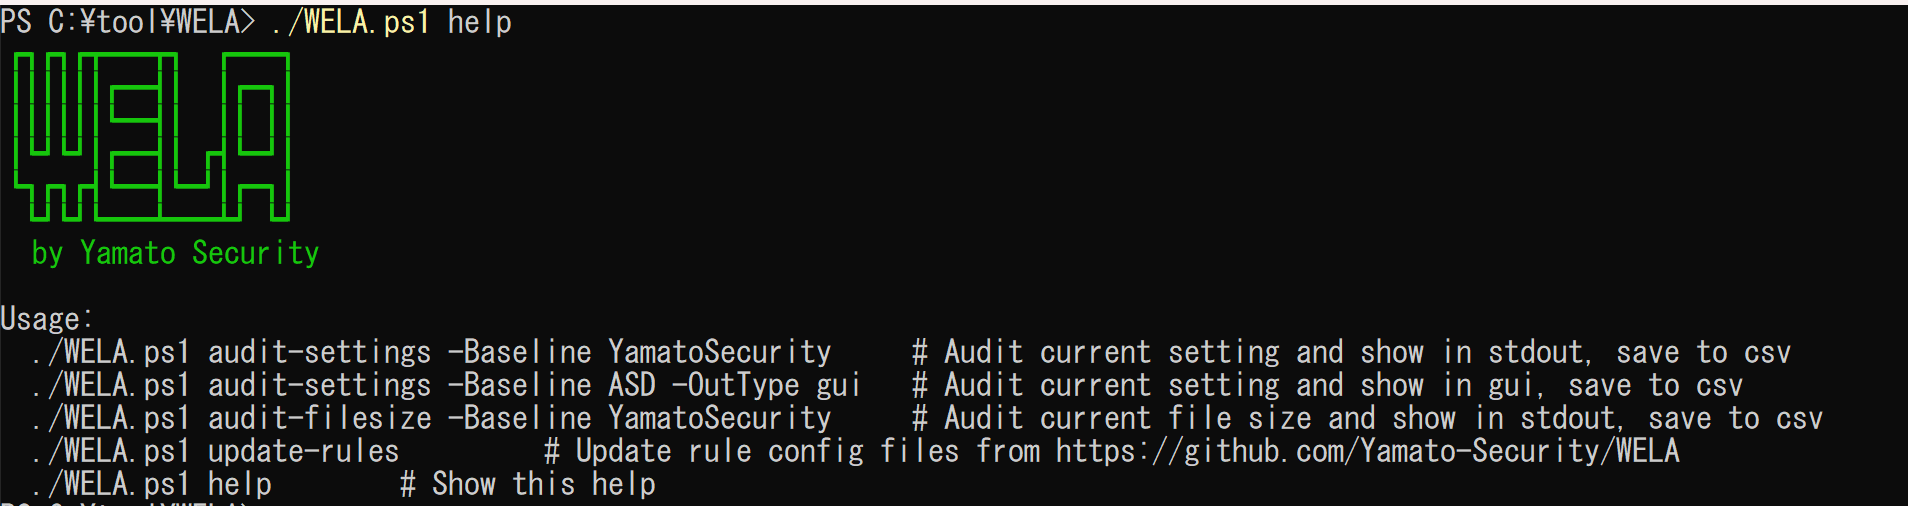Click the "Usage:" heading text
This screenshot has width=1908, height=506.
(x=47, y=319)
